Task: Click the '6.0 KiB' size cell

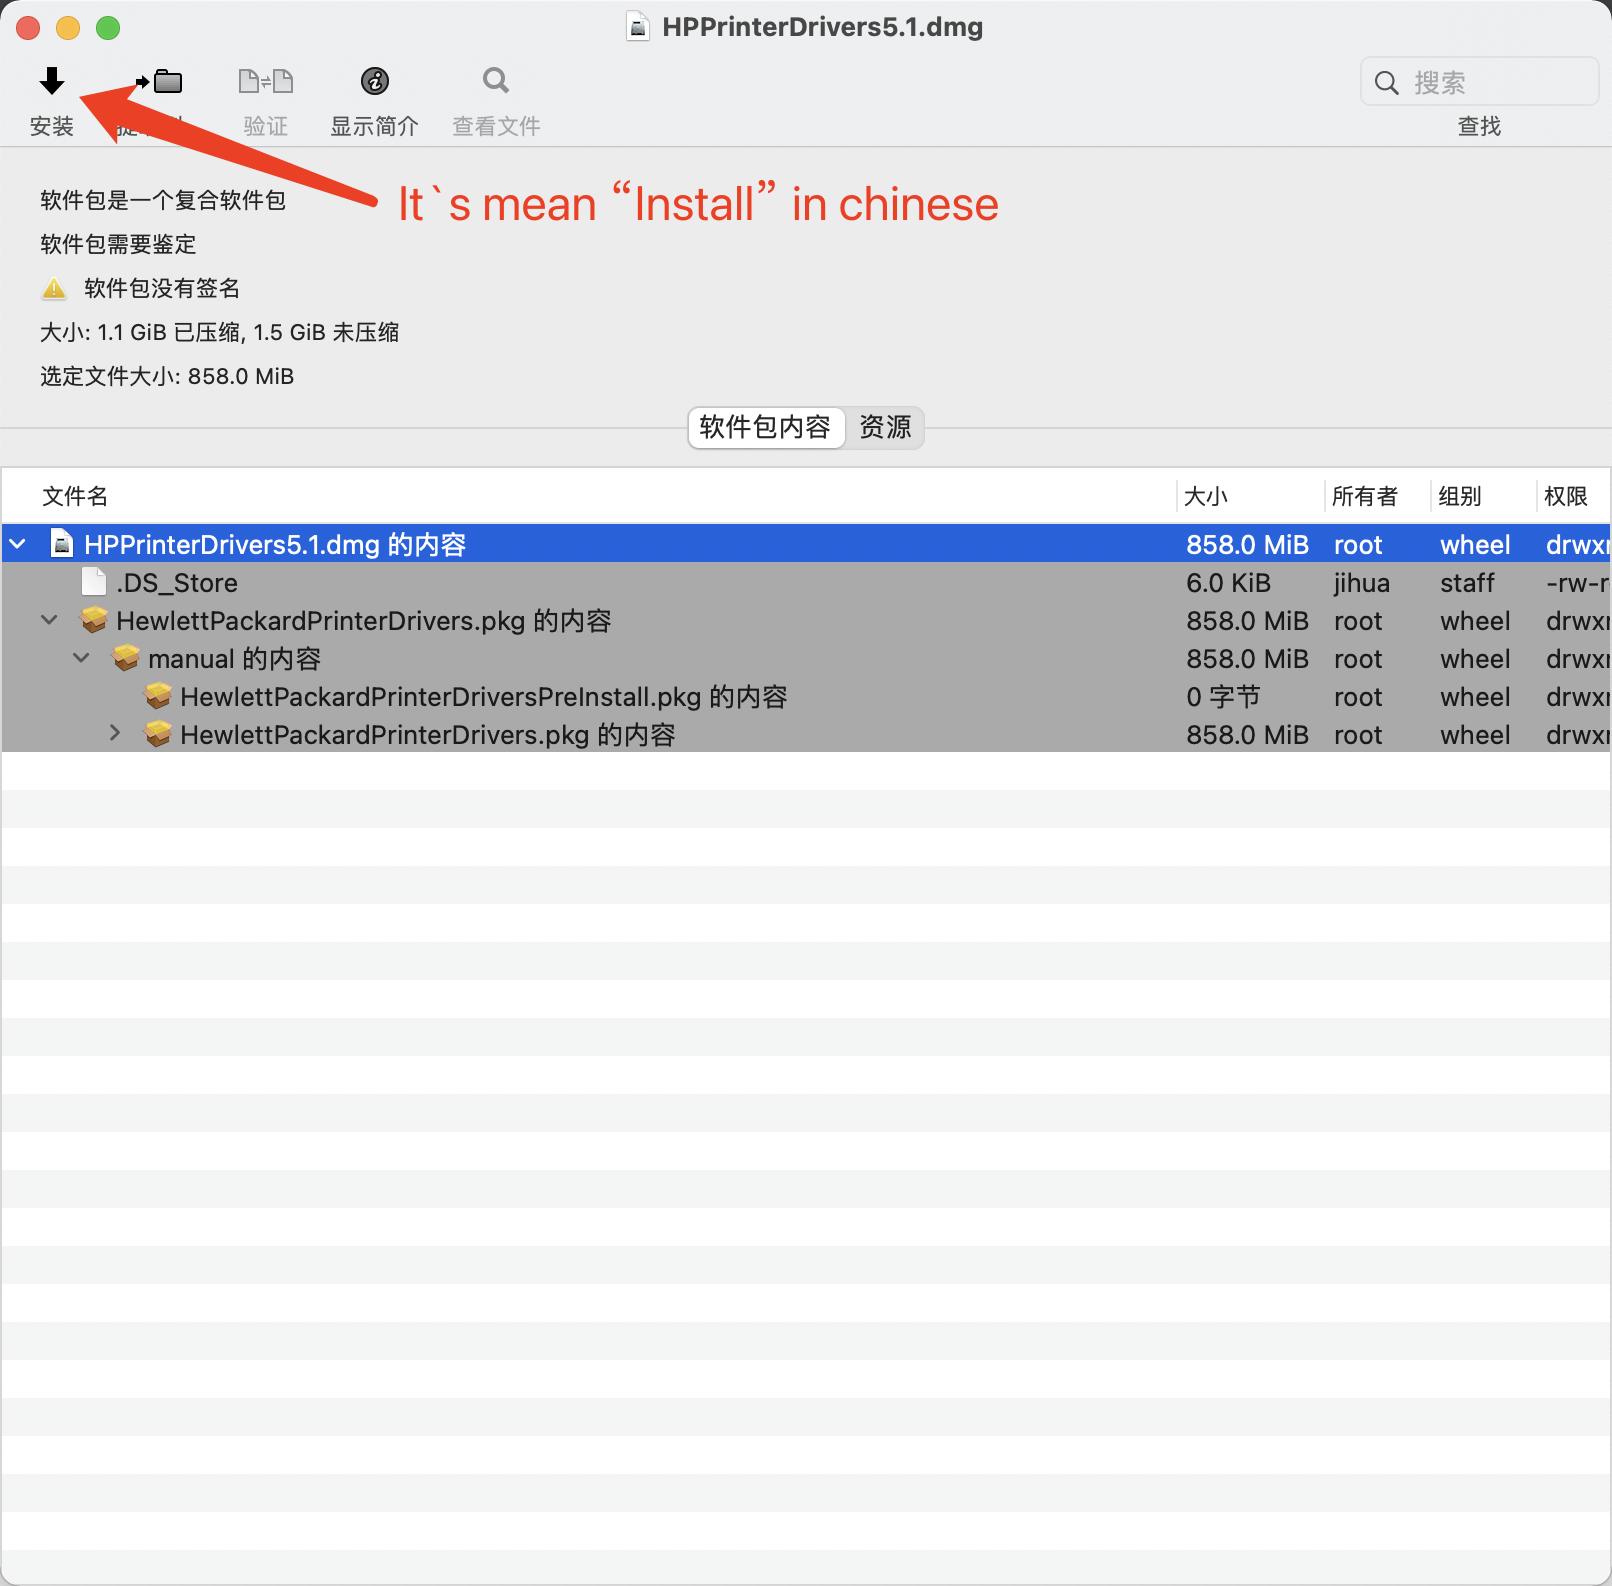Action: [x=1228, y=583]
